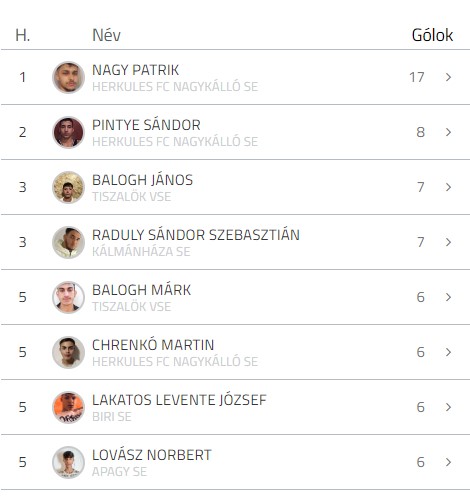Select Balogh Márk's avatar image
This screenshot has width=470, height=499.
click(x=68, y=297)
